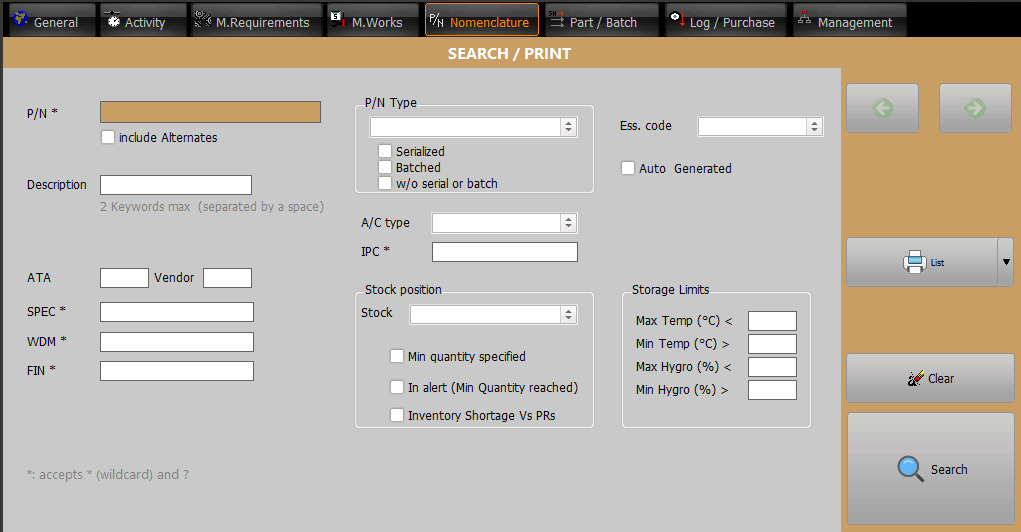Screen dimensions: 1021x532
Task: Click the General tab globe icon
Action: coord(20,19)
